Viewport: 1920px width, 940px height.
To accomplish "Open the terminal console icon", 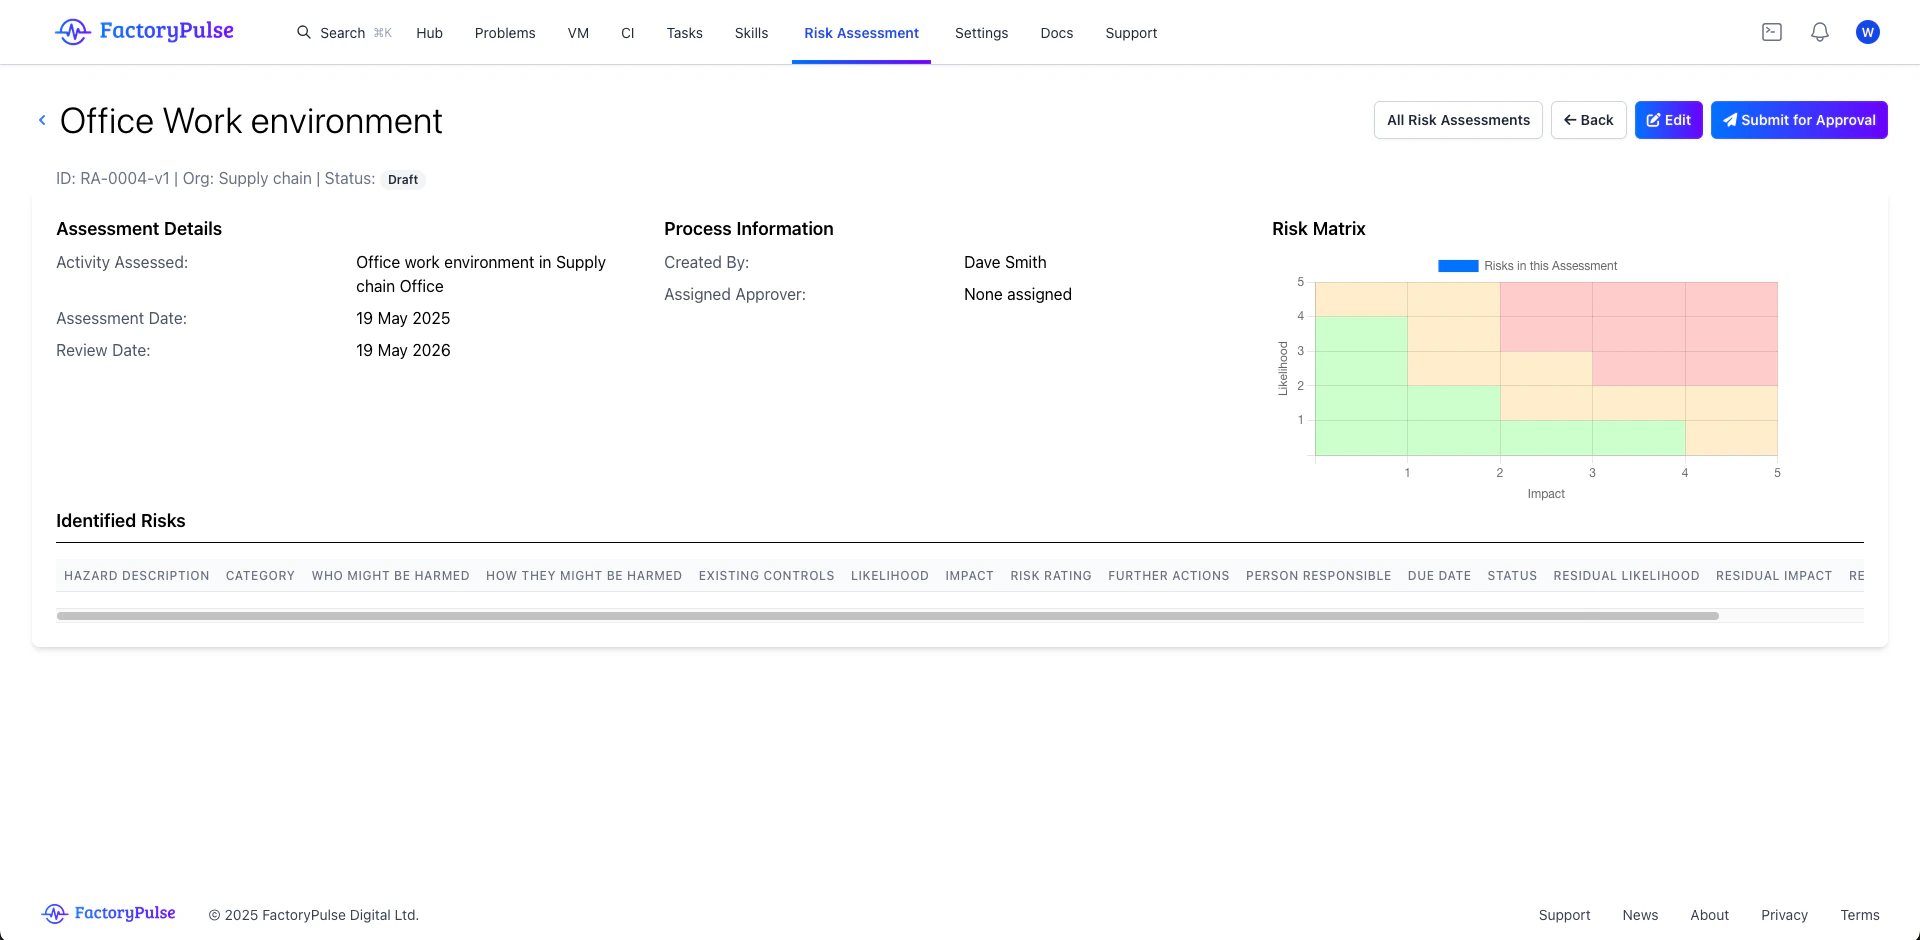I will [1772, 32].
